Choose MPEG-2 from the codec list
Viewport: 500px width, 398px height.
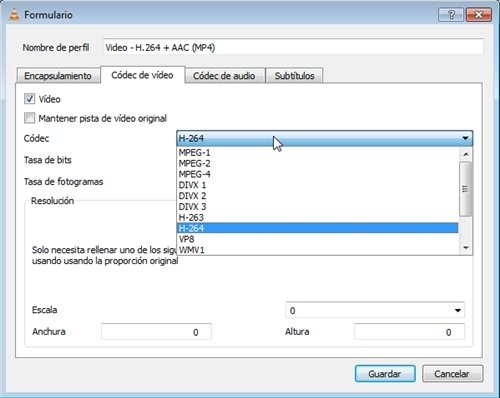click(317, 163)
